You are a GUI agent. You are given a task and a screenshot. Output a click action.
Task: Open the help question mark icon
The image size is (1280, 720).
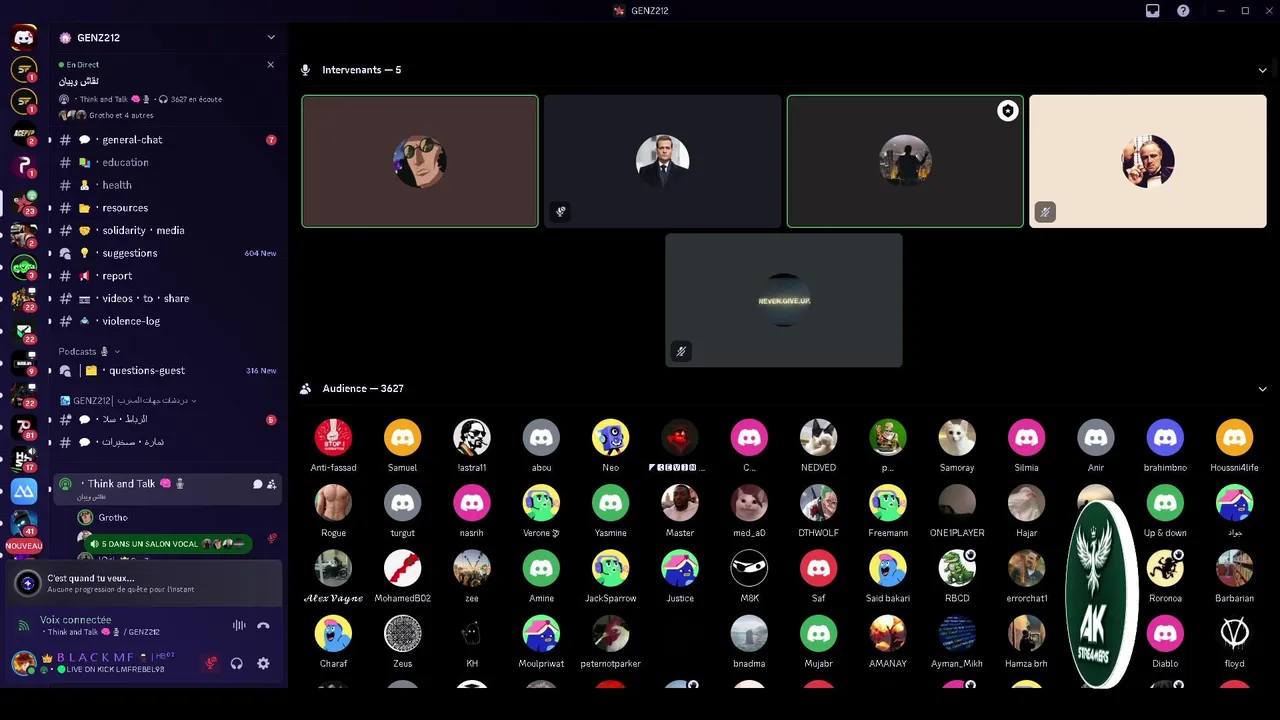coord(1183,11)
